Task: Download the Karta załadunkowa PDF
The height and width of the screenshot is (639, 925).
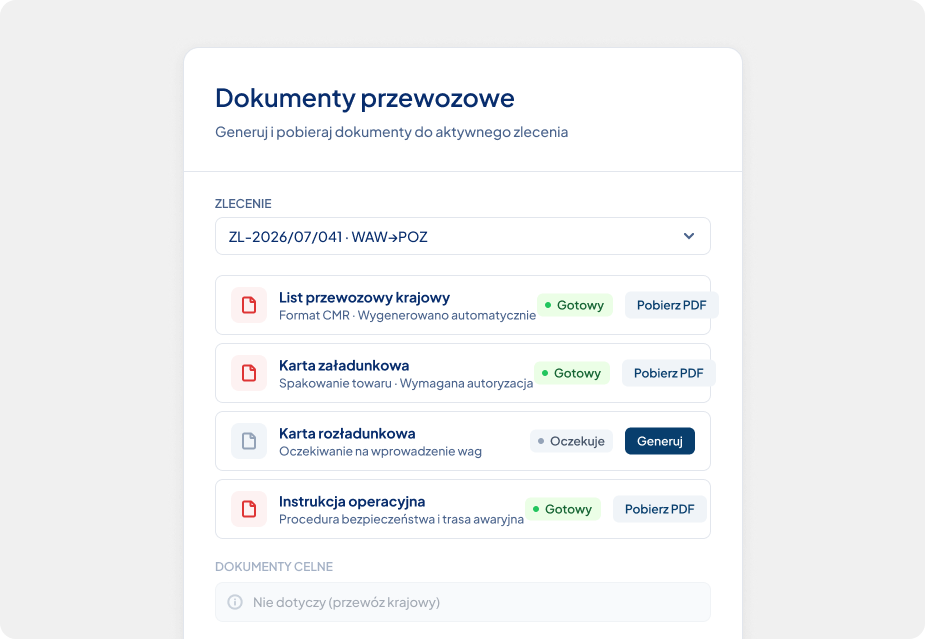Action: tap(668, 373)
